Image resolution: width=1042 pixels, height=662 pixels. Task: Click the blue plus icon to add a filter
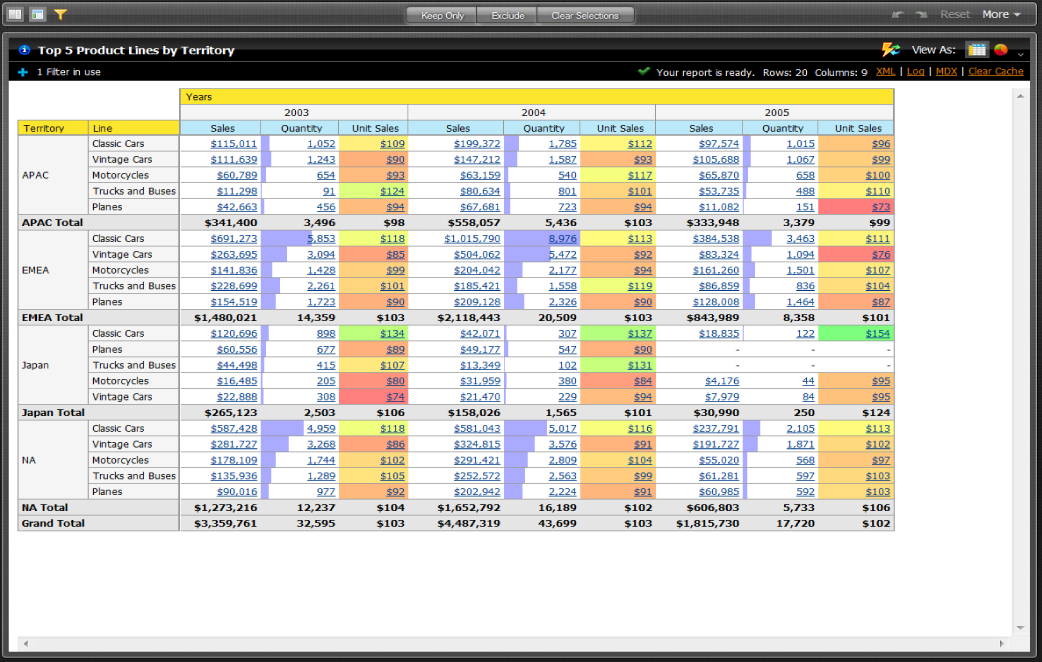21,72
